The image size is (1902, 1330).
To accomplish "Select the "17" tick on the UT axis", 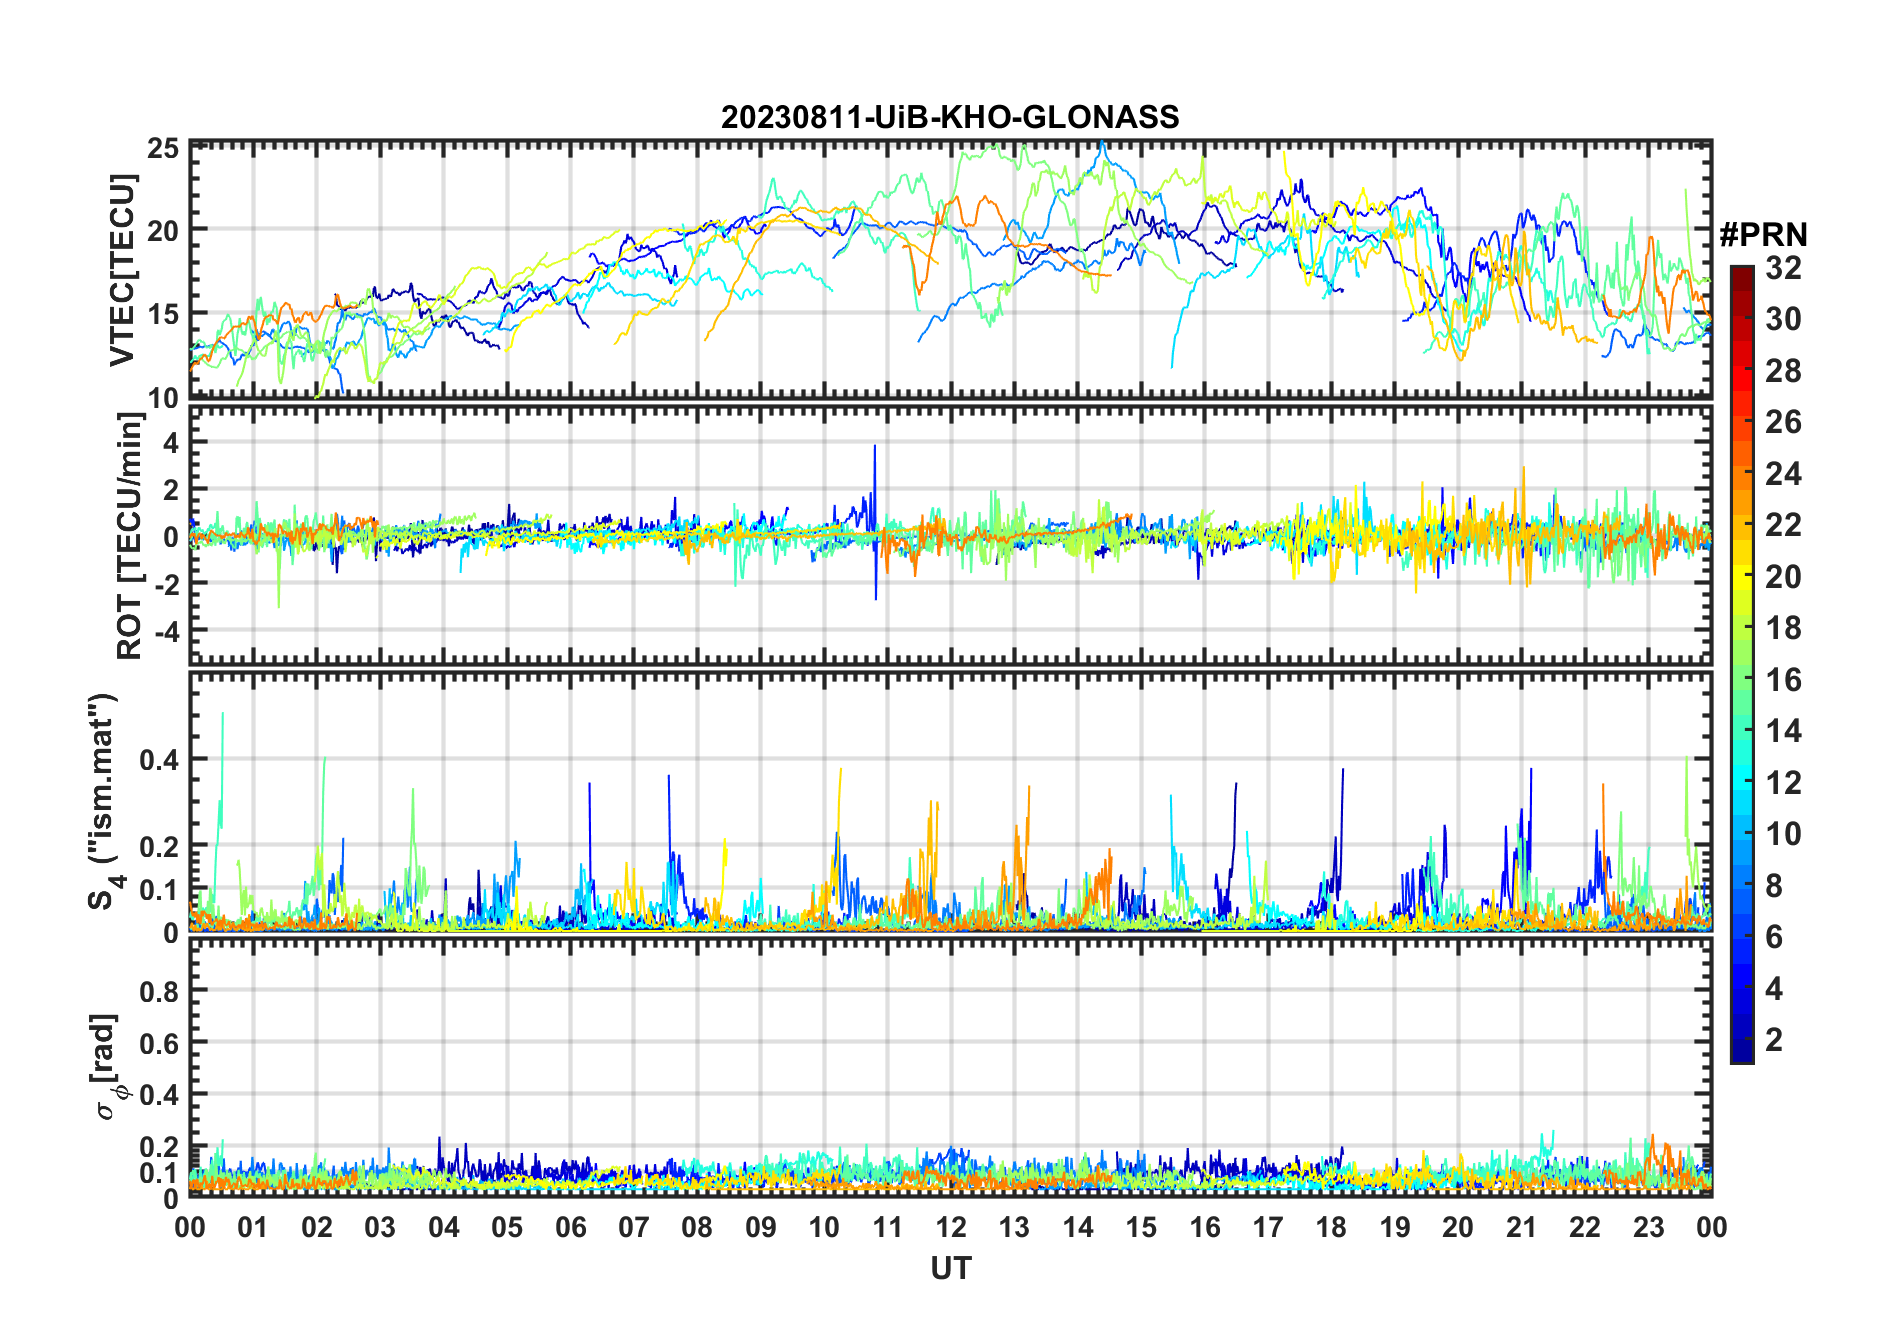I will (1268, 1227).
